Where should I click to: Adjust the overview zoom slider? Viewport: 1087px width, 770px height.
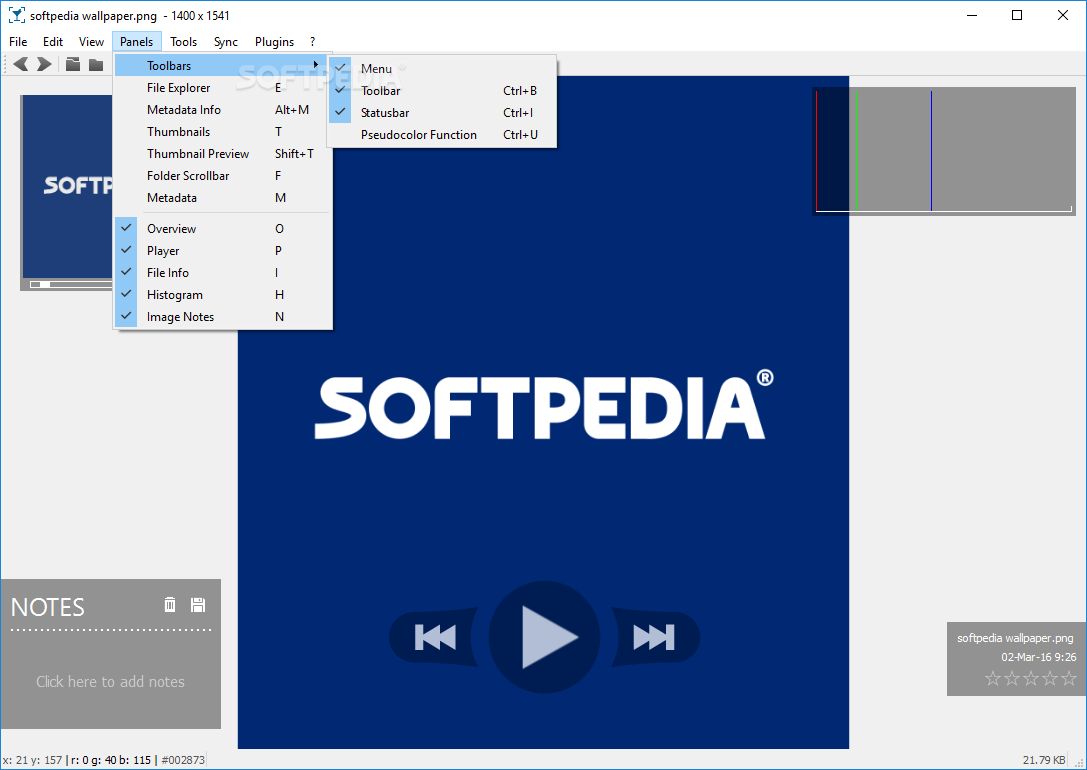tap(71, 284)
